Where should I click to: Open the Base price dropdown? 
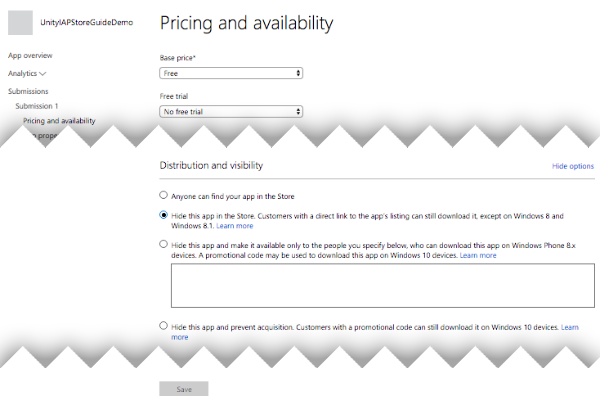(x=231, y=73)
